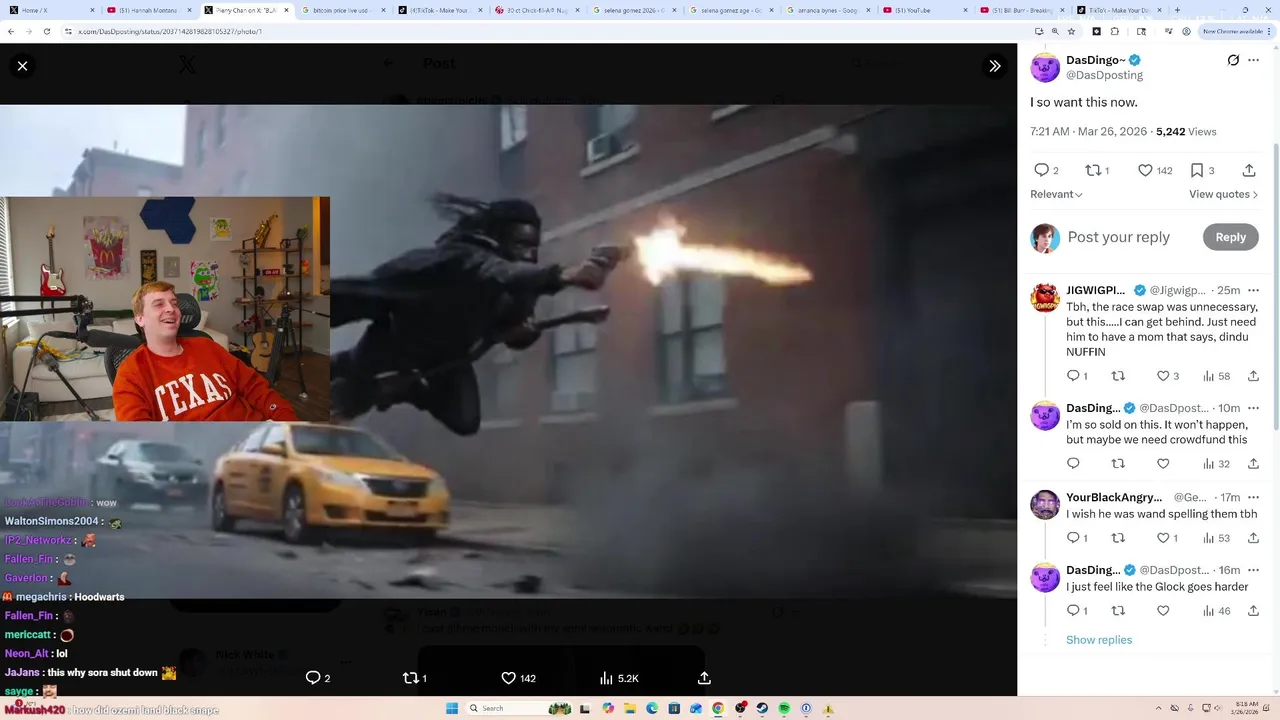The image size is (1280, 720).
Task: Collapse the side panel with the double chevron
Action: 995,66
